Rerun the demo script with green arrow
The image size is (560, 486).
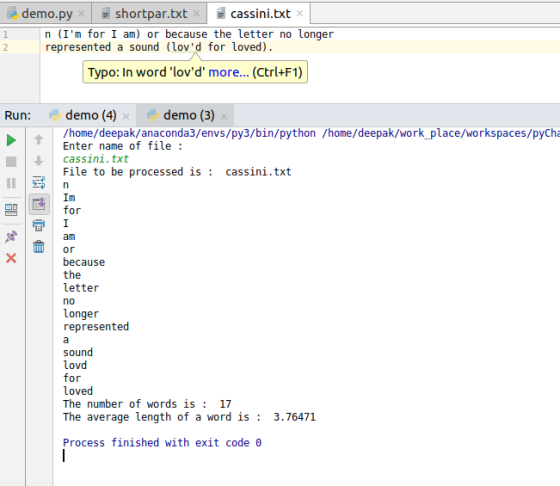point(11,140)
